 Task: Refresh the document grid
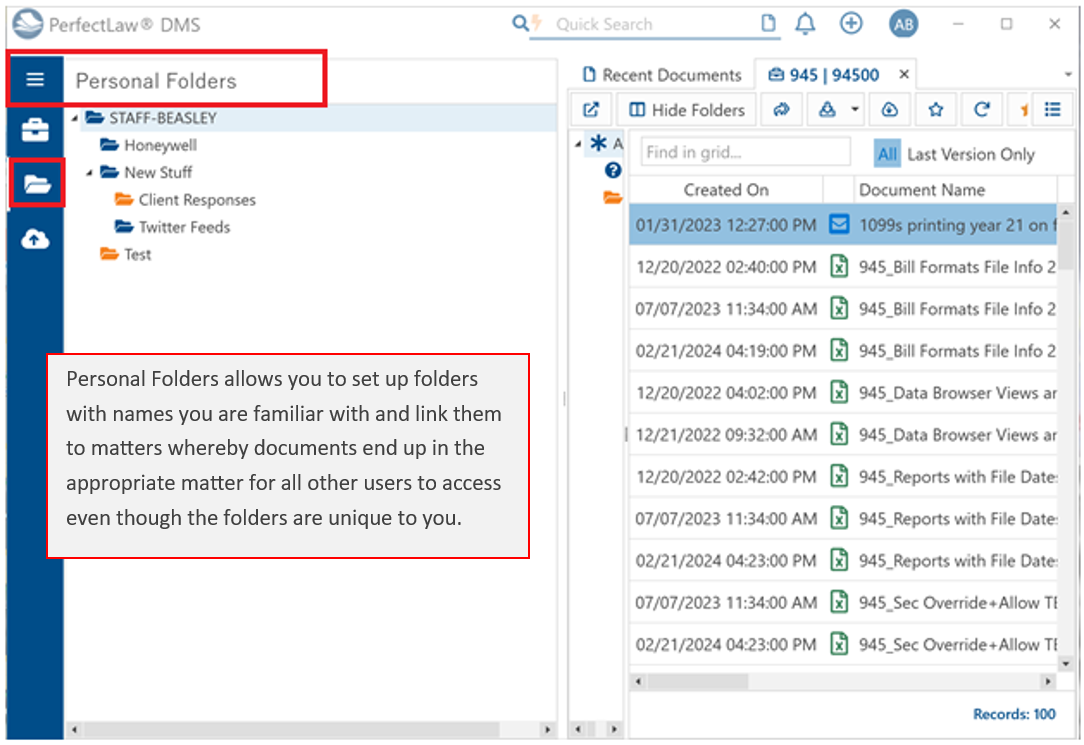click(x=981, y=110)
